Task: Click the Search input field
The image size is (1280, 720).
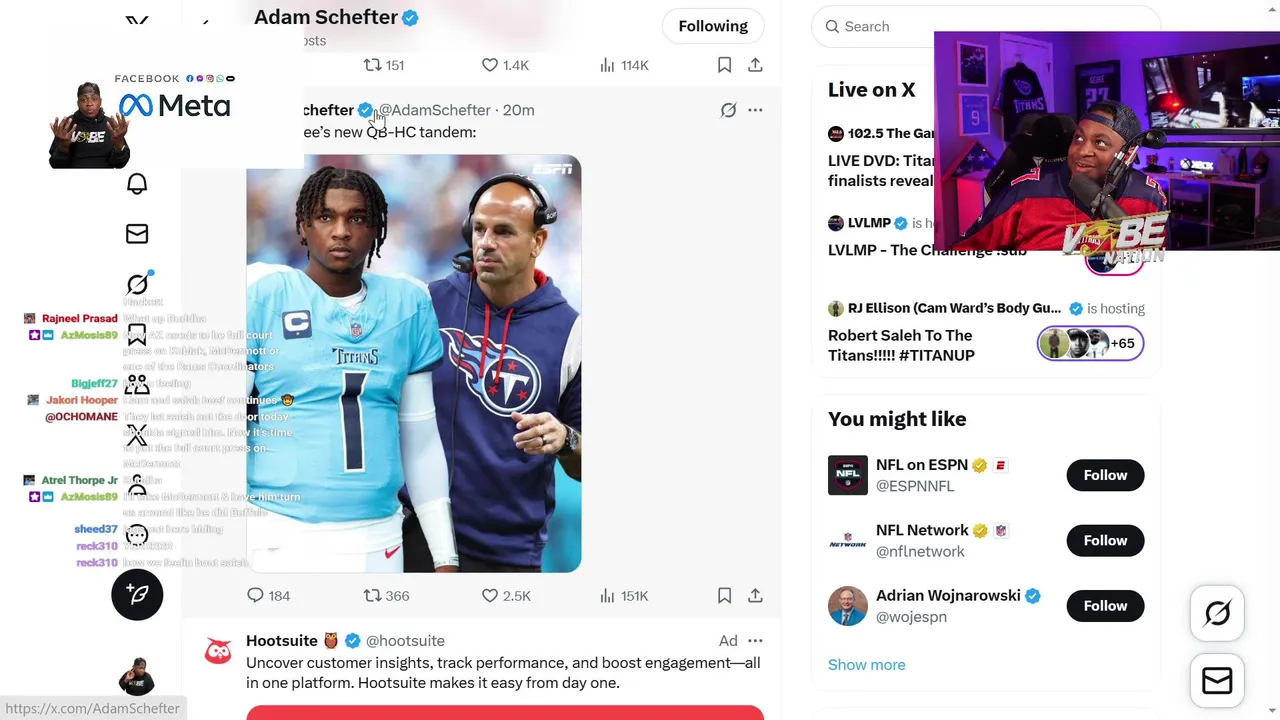Action: pyautogui.click(x=985, y=27)
